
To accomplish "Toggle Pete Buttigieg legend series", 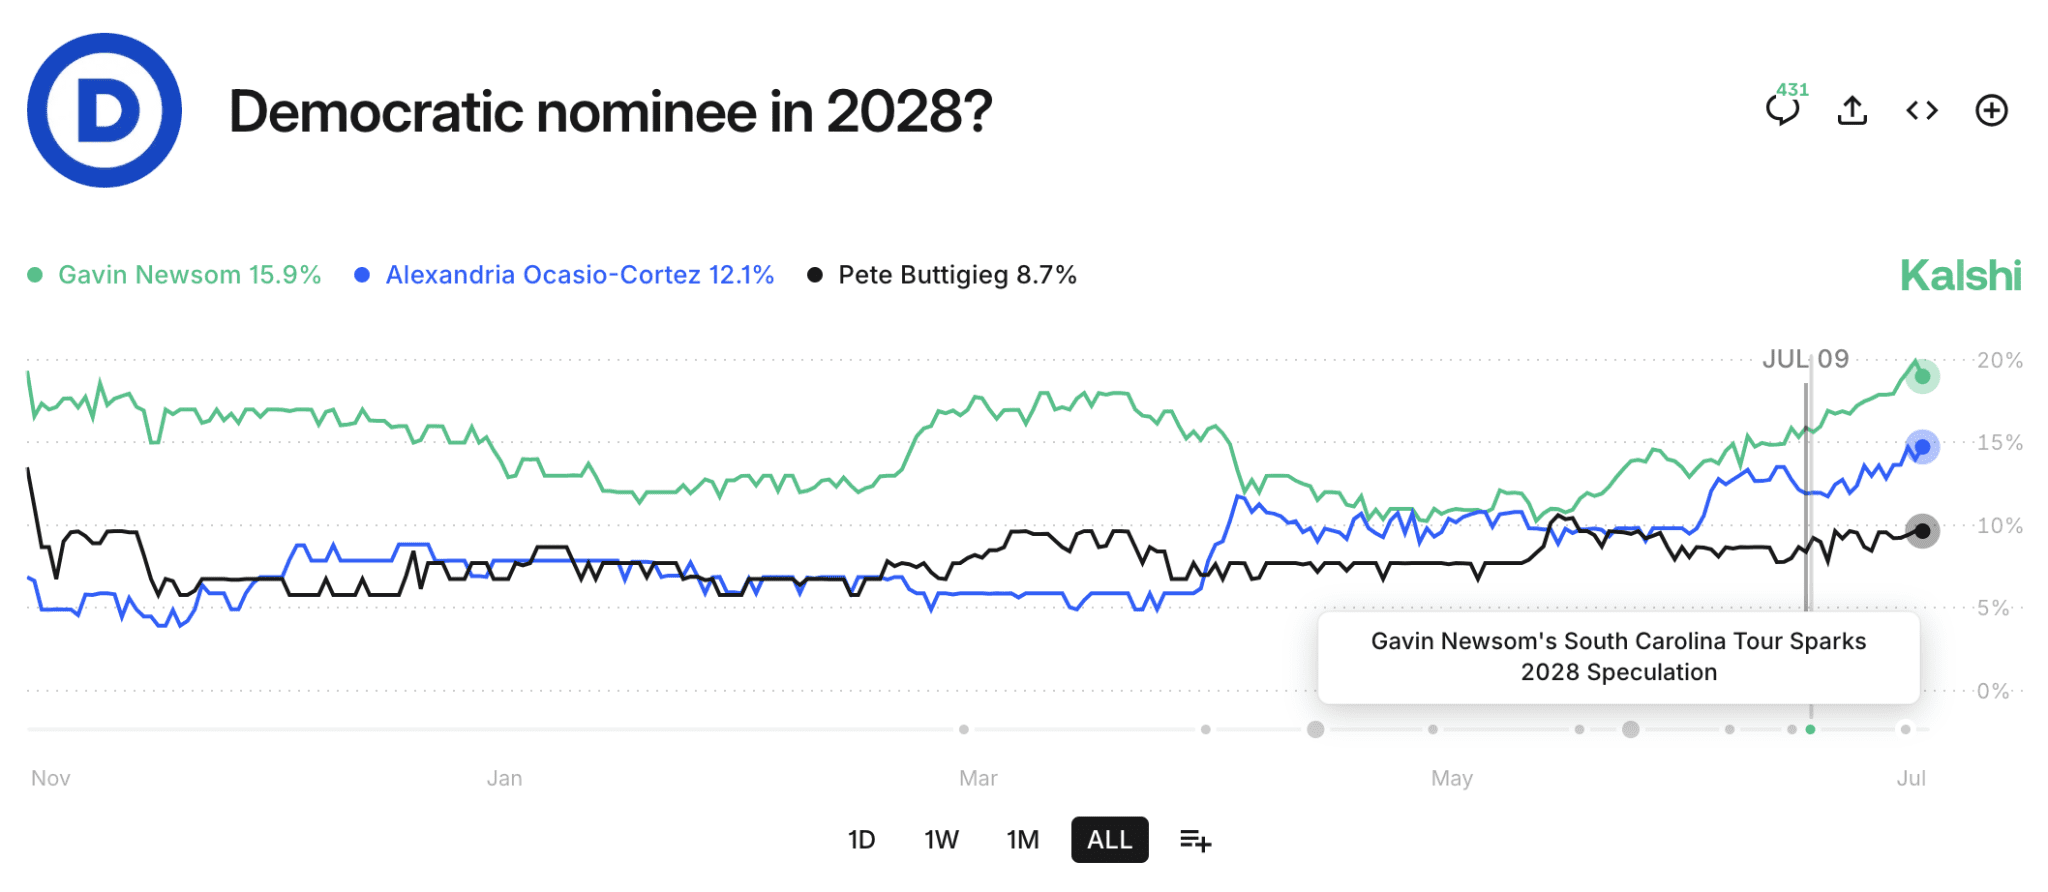I will [942, 275].
